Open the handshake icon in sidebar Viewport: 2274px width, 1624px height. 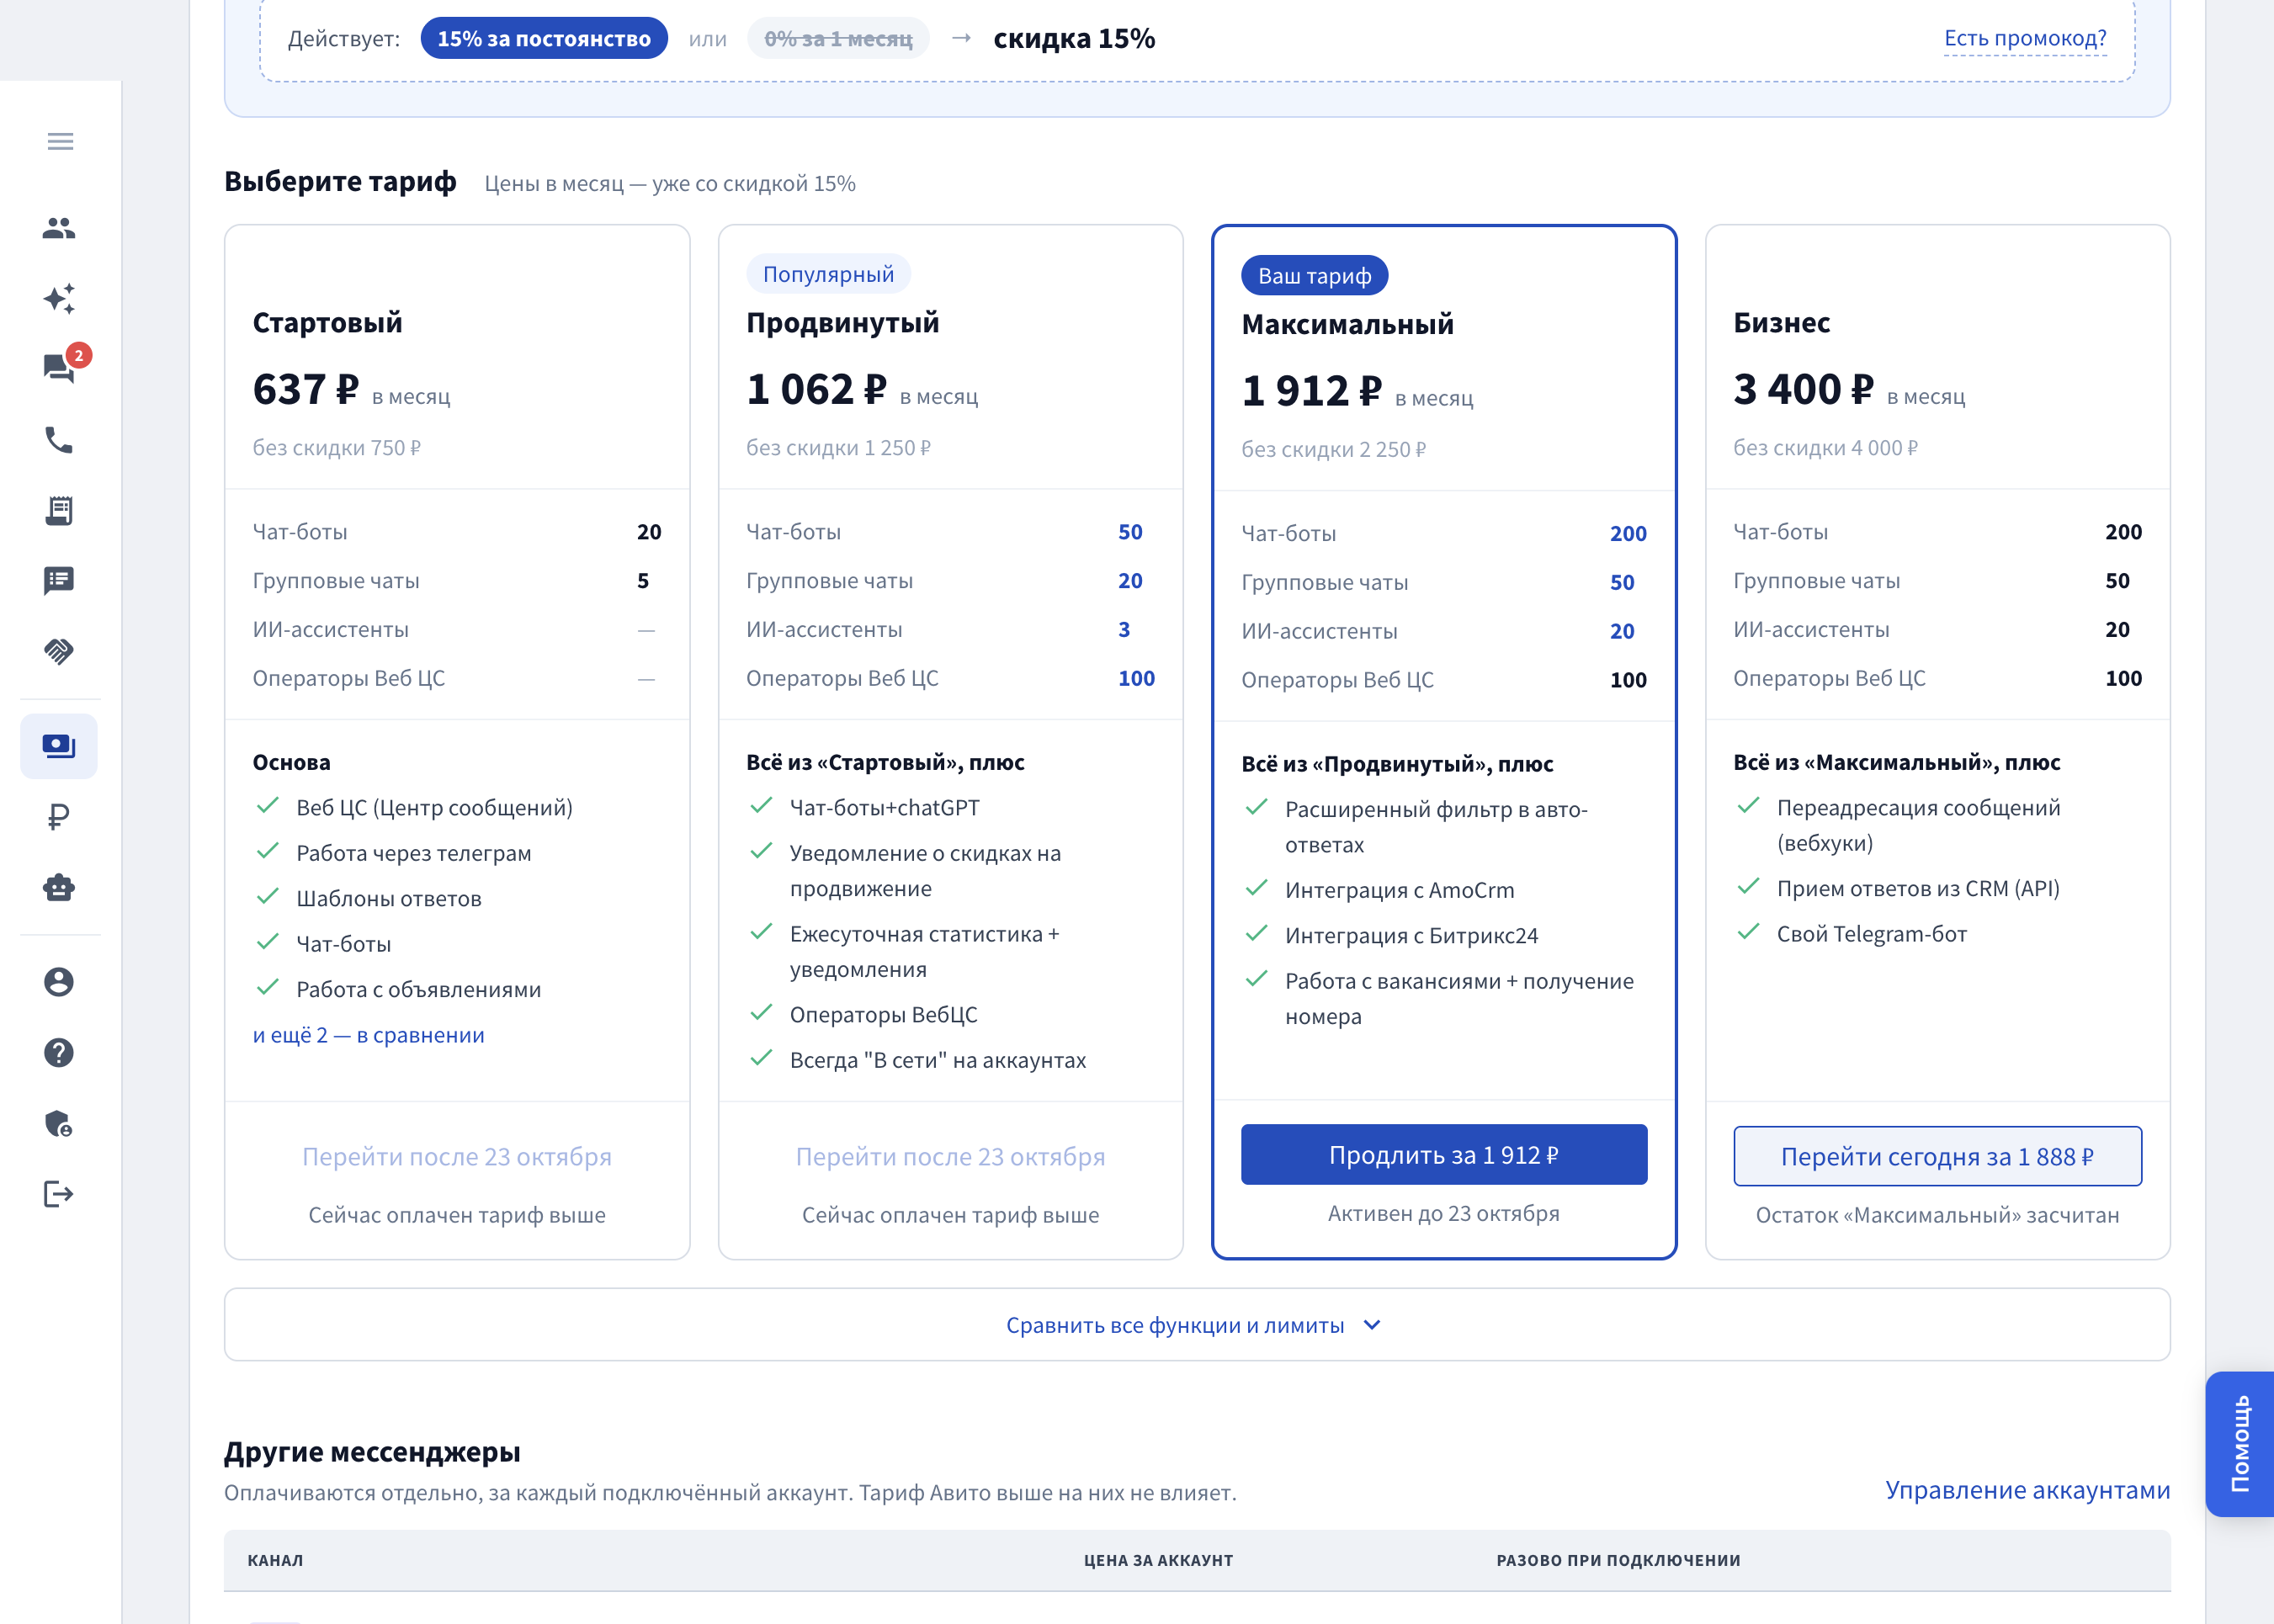(x=59, y=652)
